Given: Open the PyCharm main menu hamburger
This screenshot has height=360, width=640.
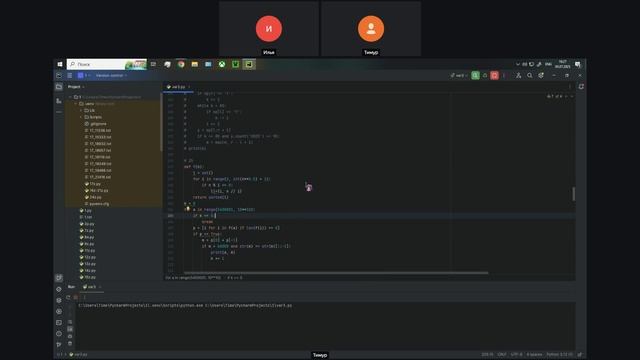Looking at the screenshot, I should [x=70, y=76].
